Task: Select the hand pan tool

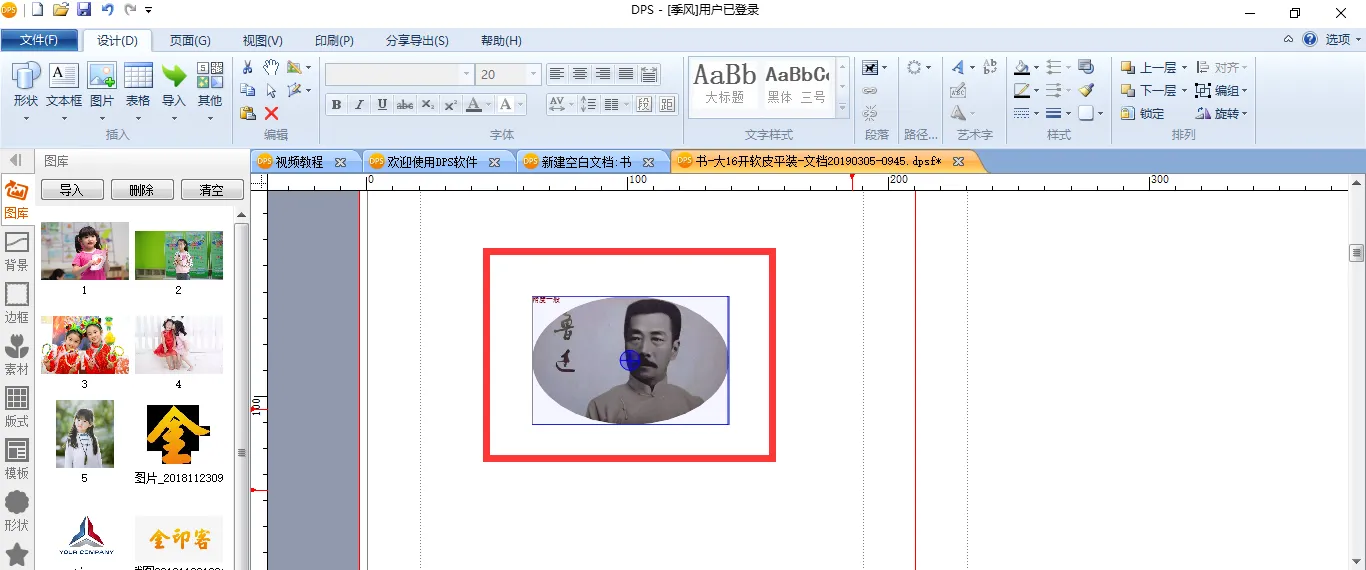Action: coord(271,67)
